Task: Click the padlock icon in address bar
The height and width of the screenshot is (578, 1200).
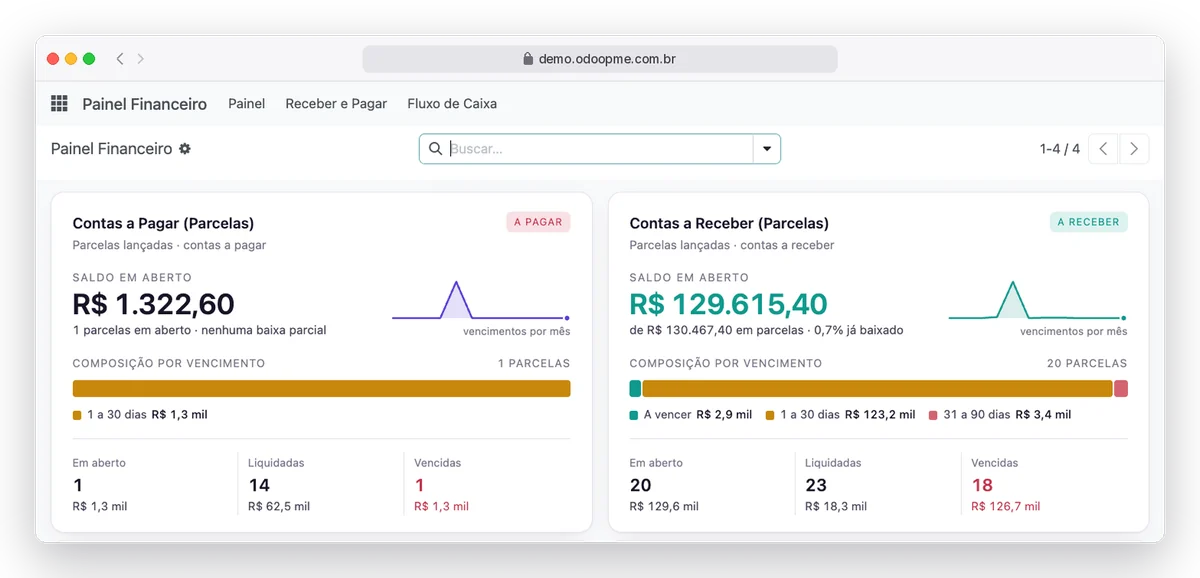Action: (x=528, y=59)
